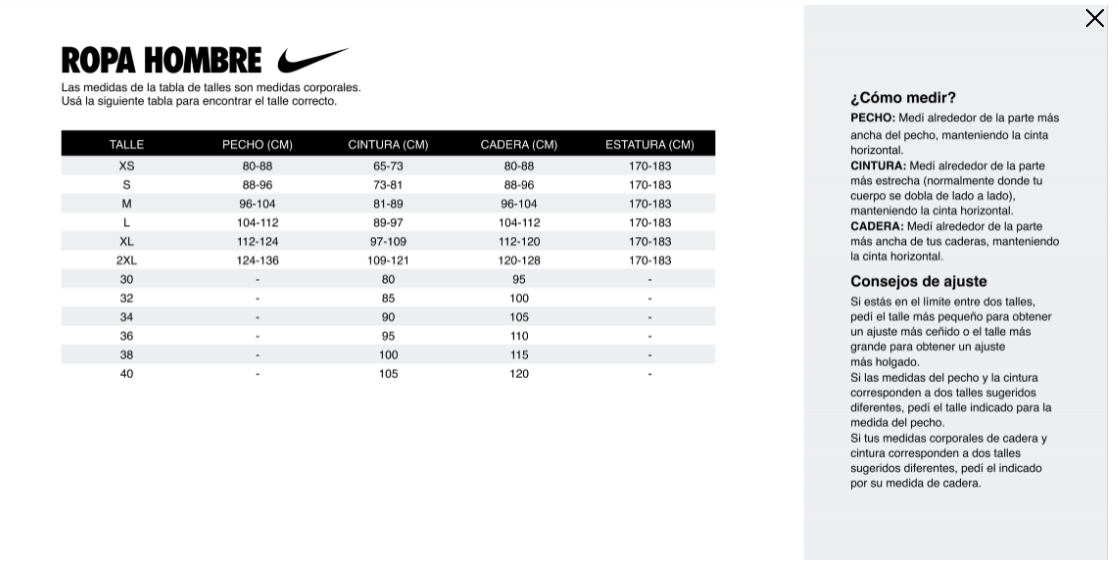Click the 65-73 waist measurement cell

click(x=388, y=166)
